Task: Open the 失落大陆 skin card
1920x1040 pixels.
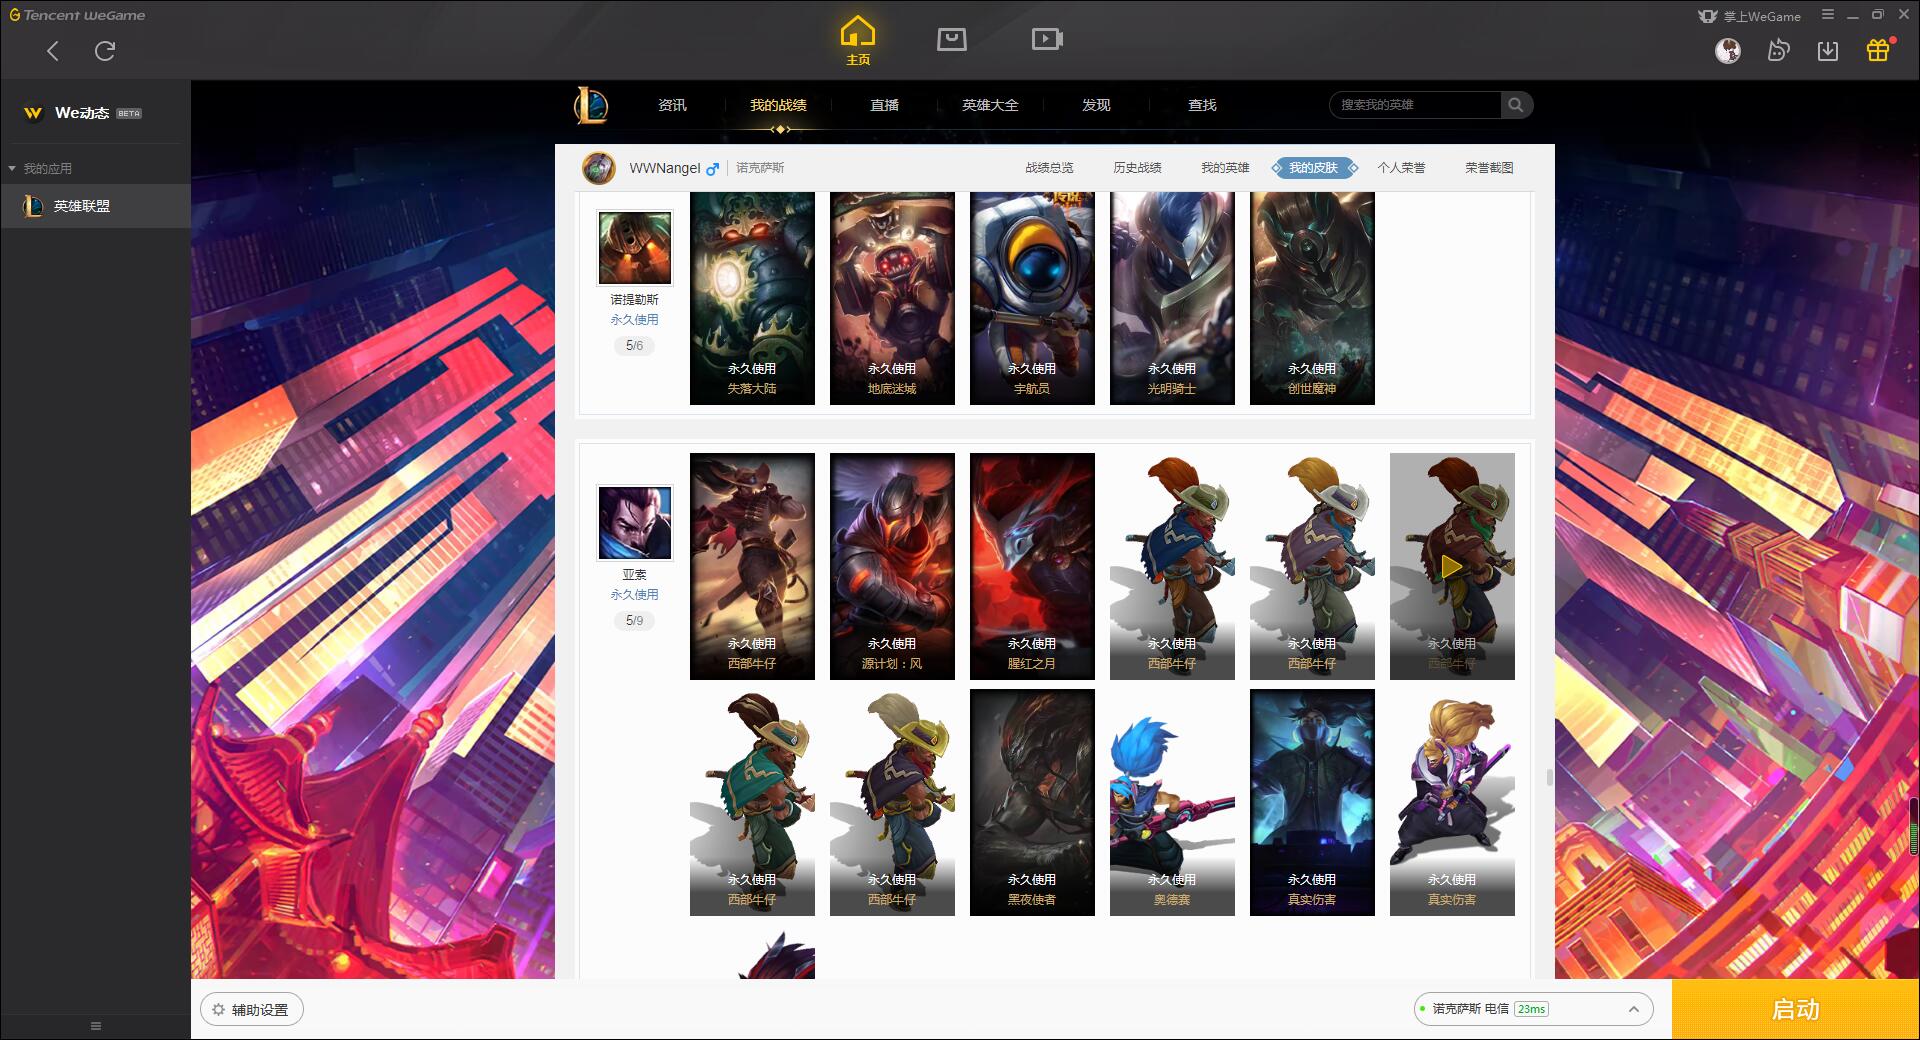Action: coord(752,298)
